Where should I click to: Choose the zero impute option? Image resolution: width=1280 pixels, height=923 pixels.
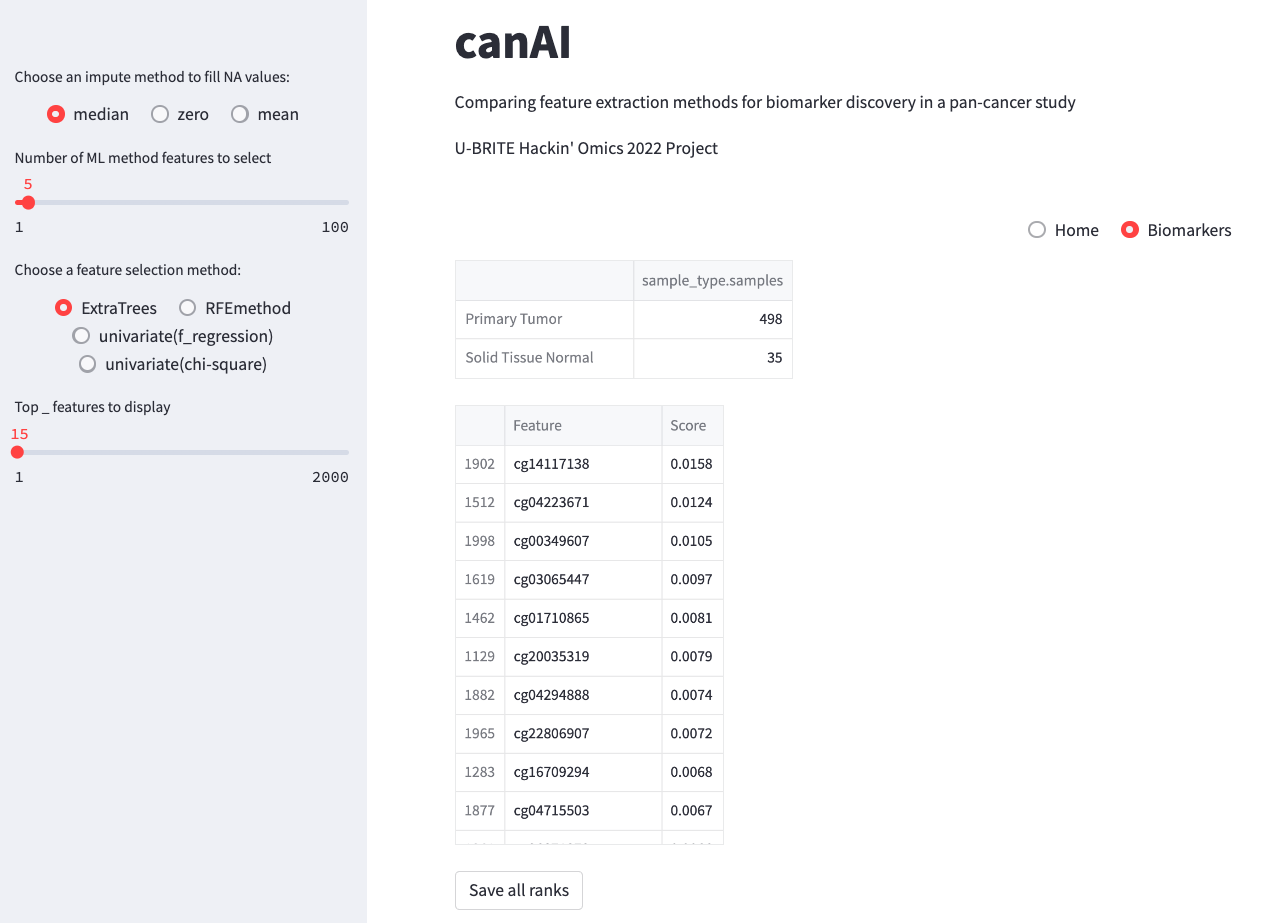click(x=180, y=114)
